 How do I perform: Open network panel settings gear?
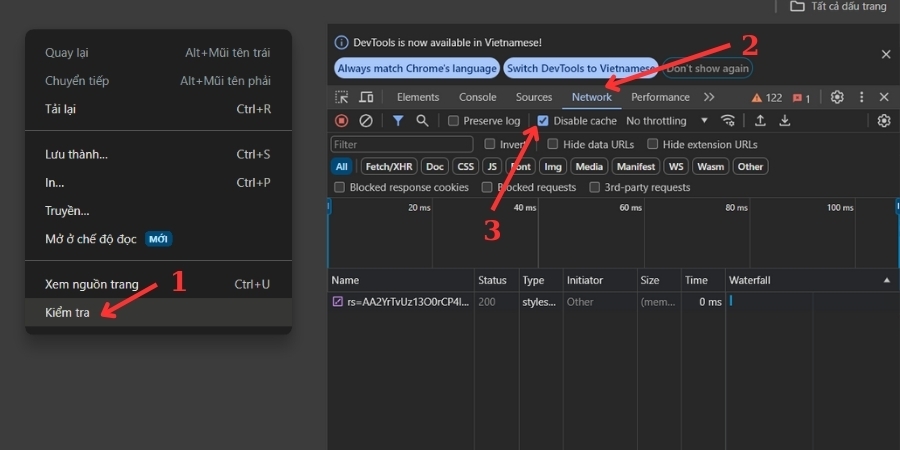(884, 121)
